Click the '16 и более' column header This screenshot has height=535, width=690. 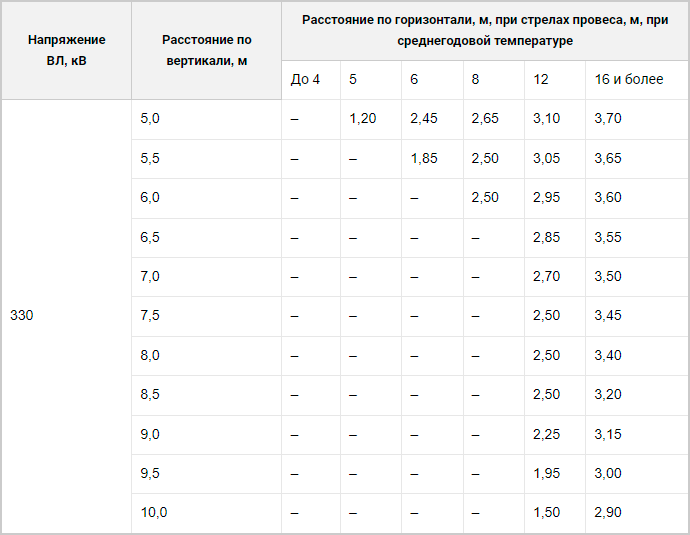pos(637,80)
